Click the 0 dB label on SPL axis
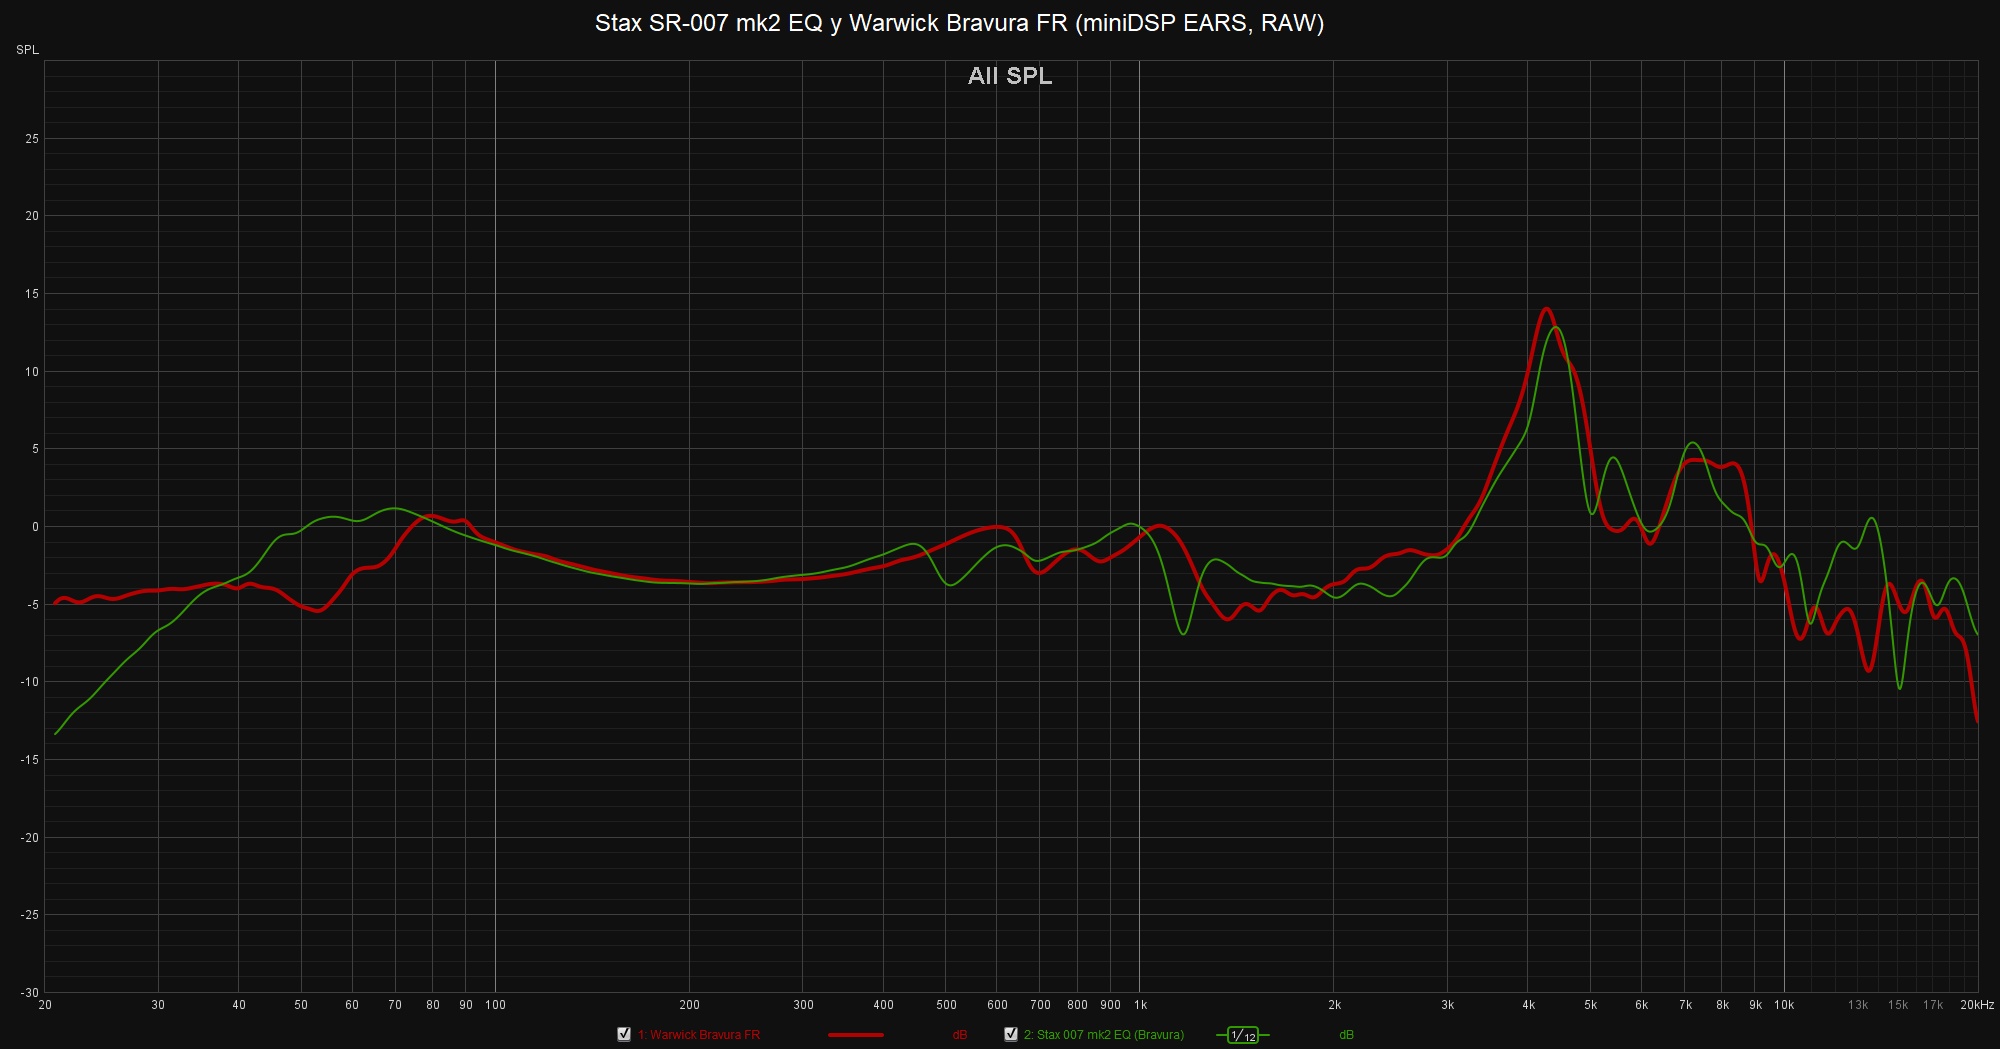This screenshot has height=1049, width=2000. 35,527
